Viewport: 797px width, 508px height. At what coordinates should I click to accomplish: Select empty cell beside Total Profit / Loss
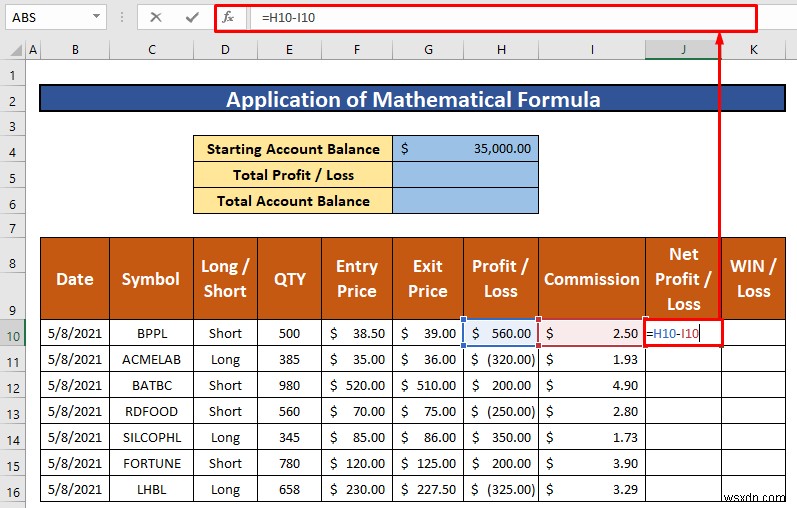pos(465,175)
